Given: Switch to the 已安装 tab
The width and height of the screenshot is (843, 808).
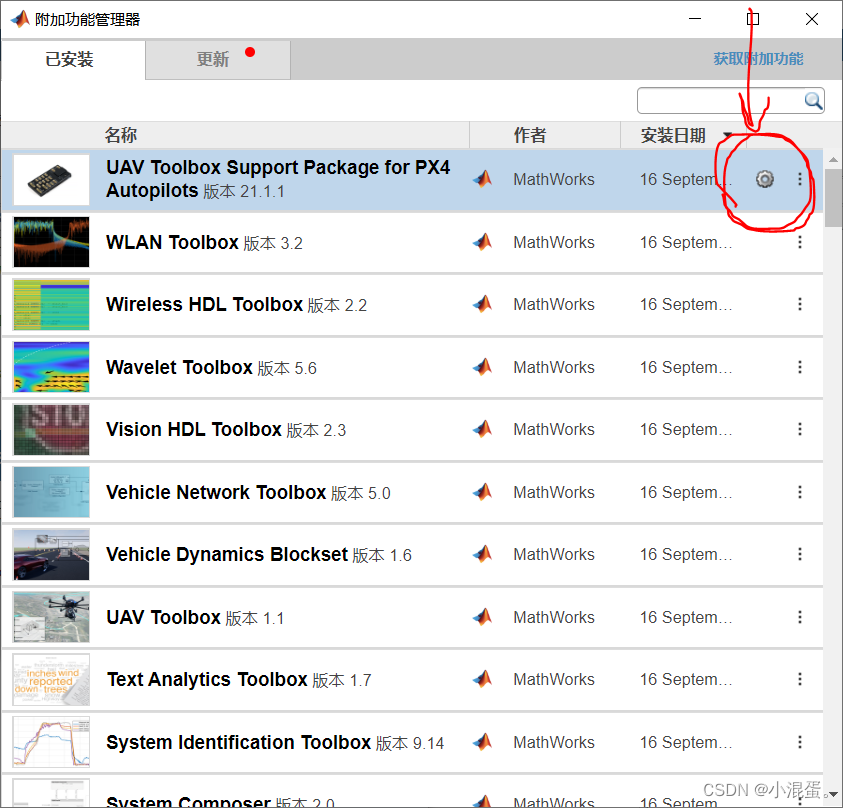Looking at the screenshot, I should pyautogui.click(x=73, y=59).
